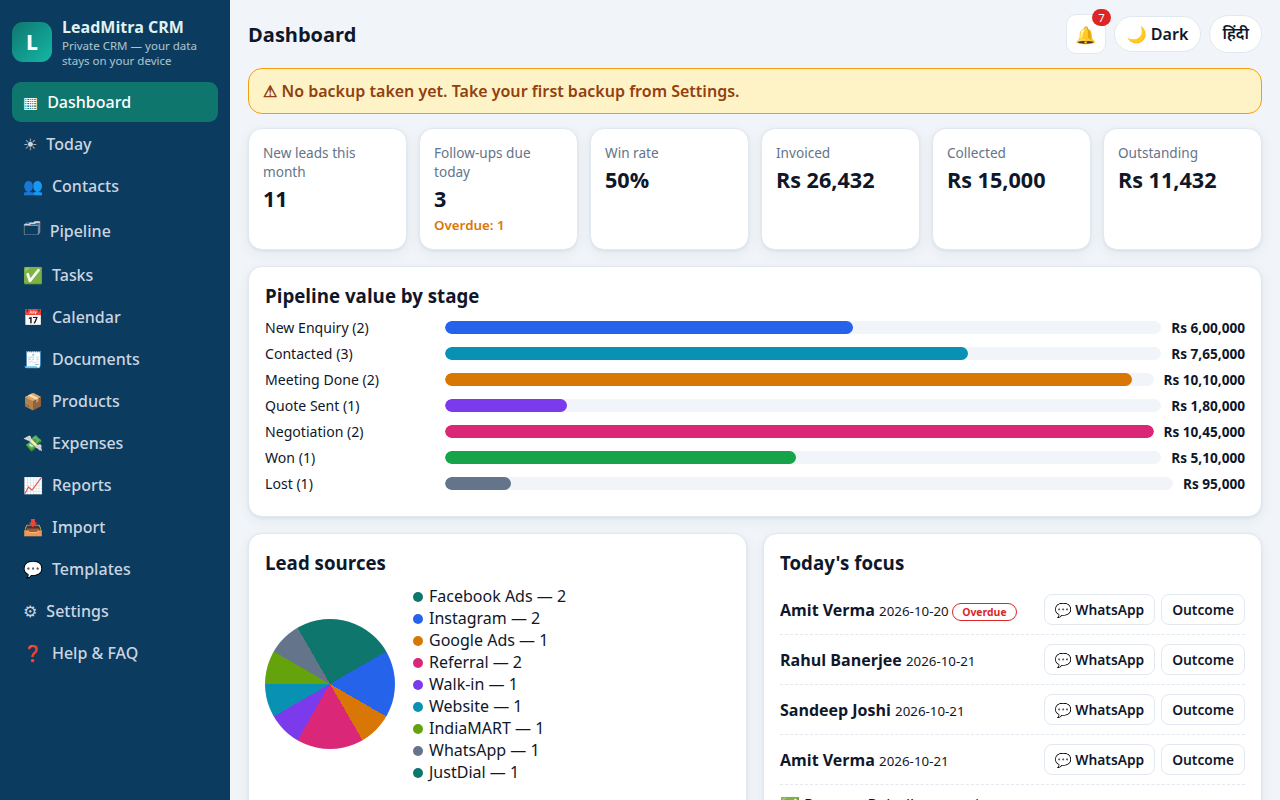
Task: Click the Instagram legend color dot
Action: point(418,619)
